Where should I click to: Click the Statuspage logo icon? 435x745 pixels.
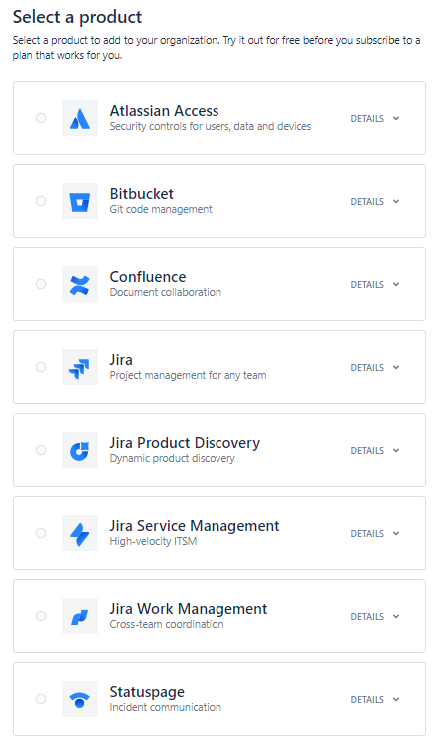[80, 699]
